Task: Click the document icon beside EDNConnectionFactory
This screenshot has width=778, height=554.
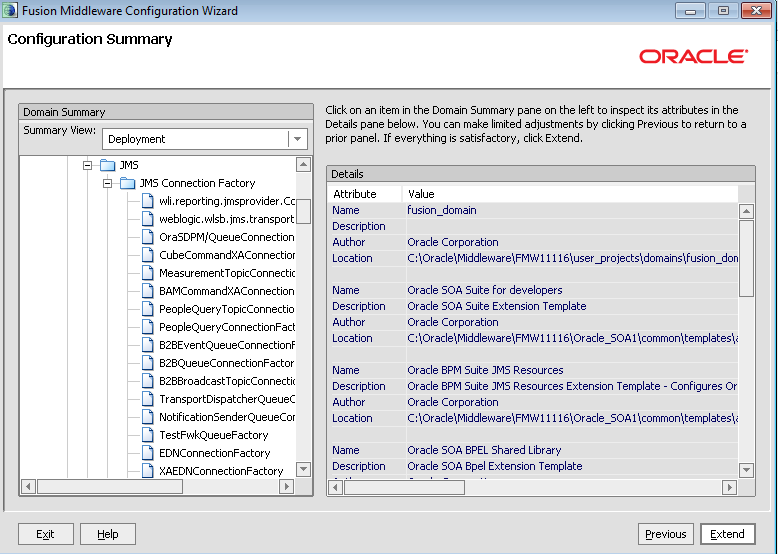Action: [x=147, y=453]
